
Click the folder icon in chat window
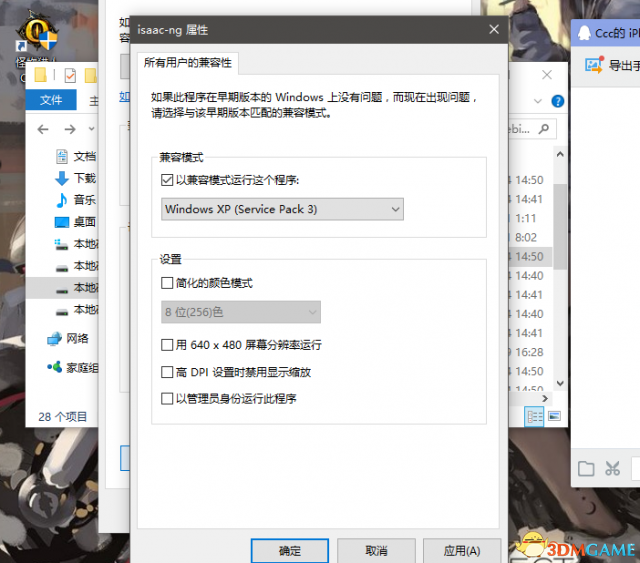[x=586, y=468]
